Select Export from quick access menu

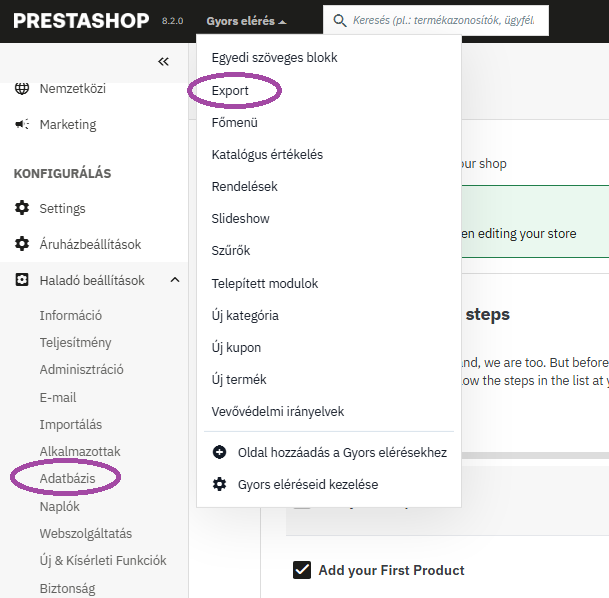(x=230, y=90)
